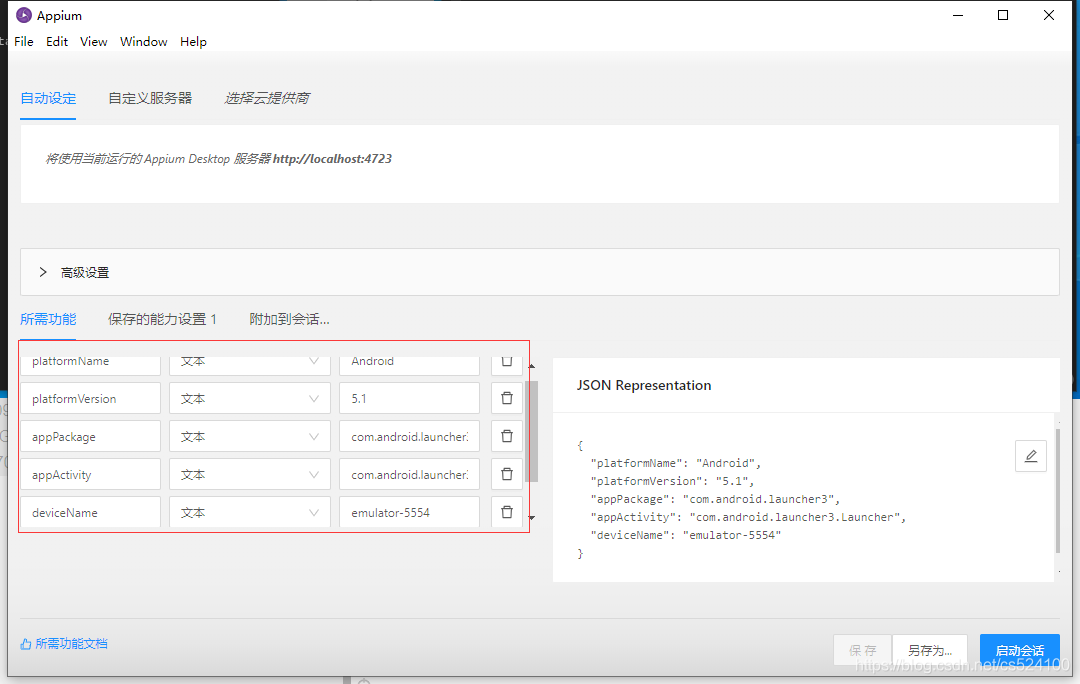Switch to the 自动设定 tab
The height and width of the screenshot is (684, 1080).
(48, 99)
